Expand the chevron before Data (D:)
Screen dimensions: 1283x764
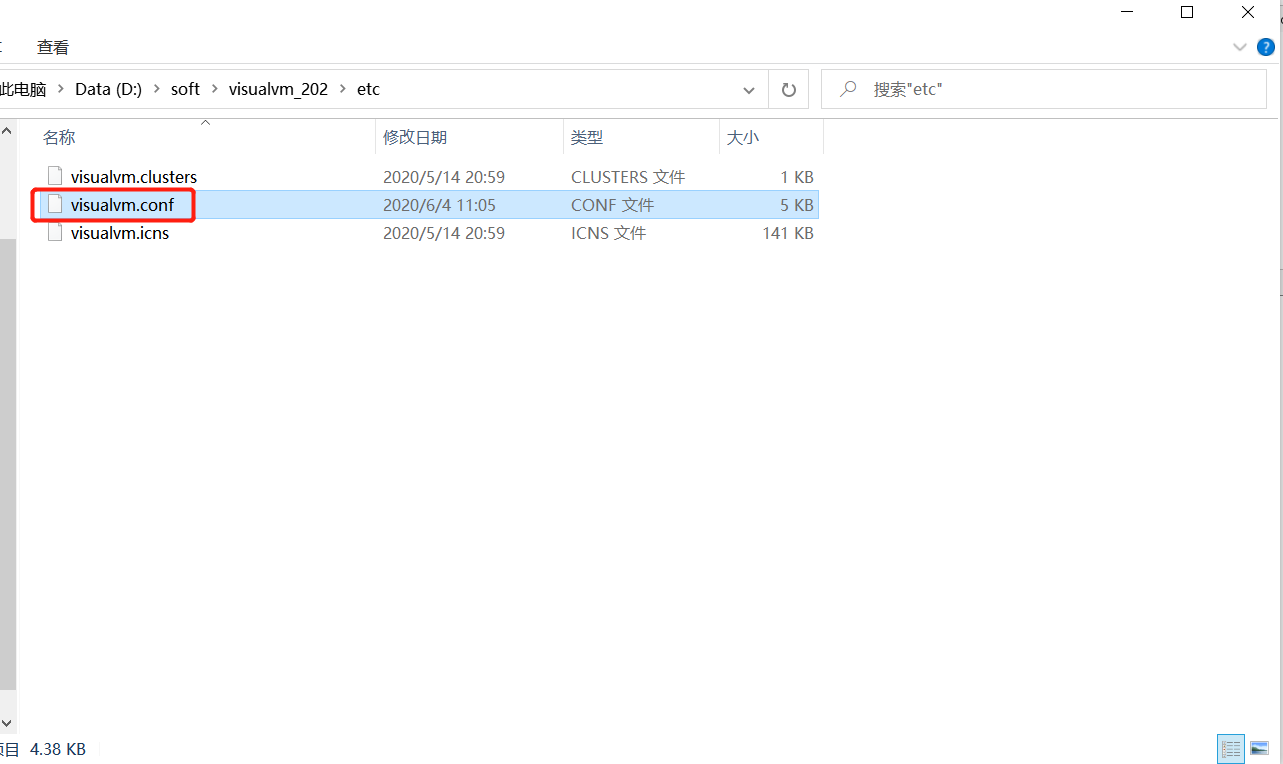(61, 89)
